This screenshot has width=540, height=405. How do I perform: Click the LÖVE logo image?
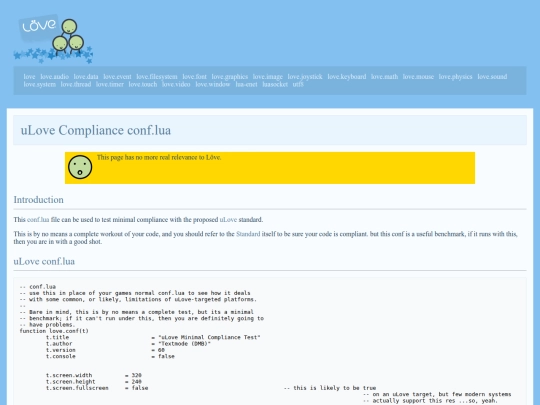(x=53, y=39)
